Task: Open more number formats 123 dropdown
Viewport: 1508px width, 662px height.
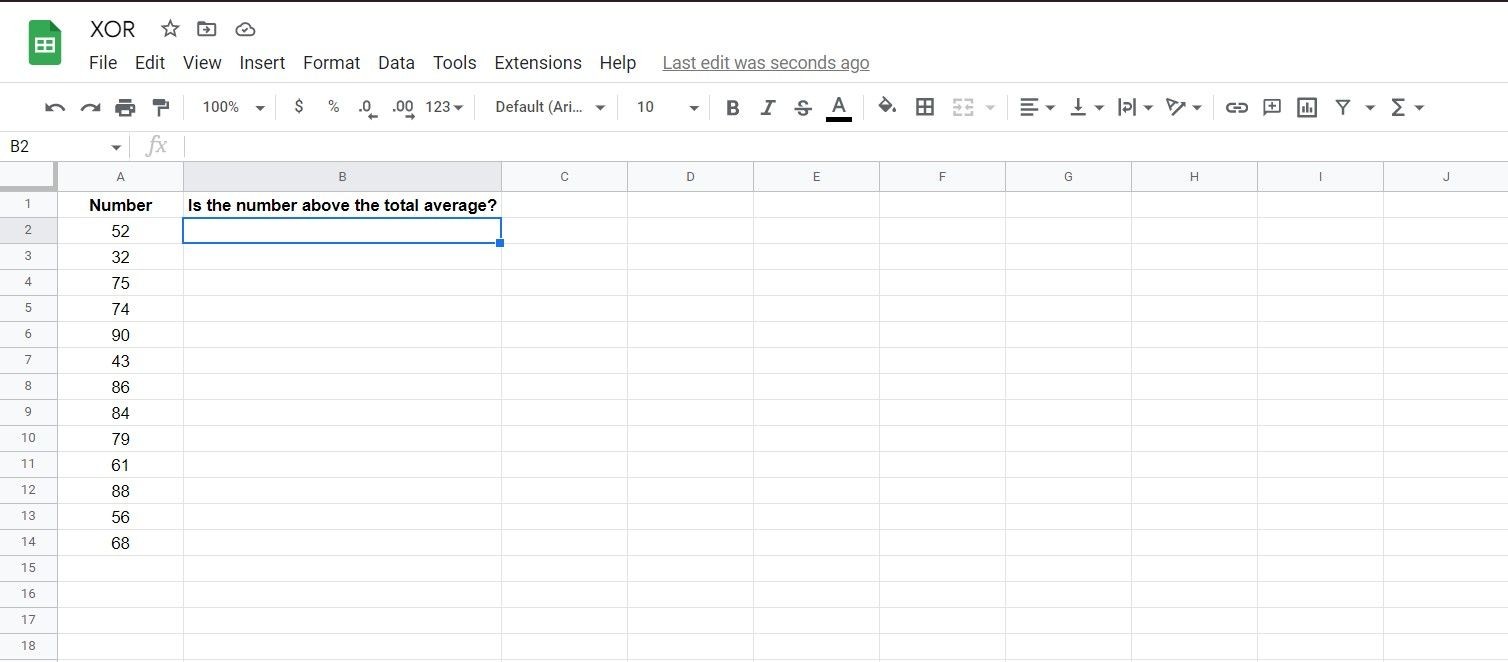Action: coord(445,107)
